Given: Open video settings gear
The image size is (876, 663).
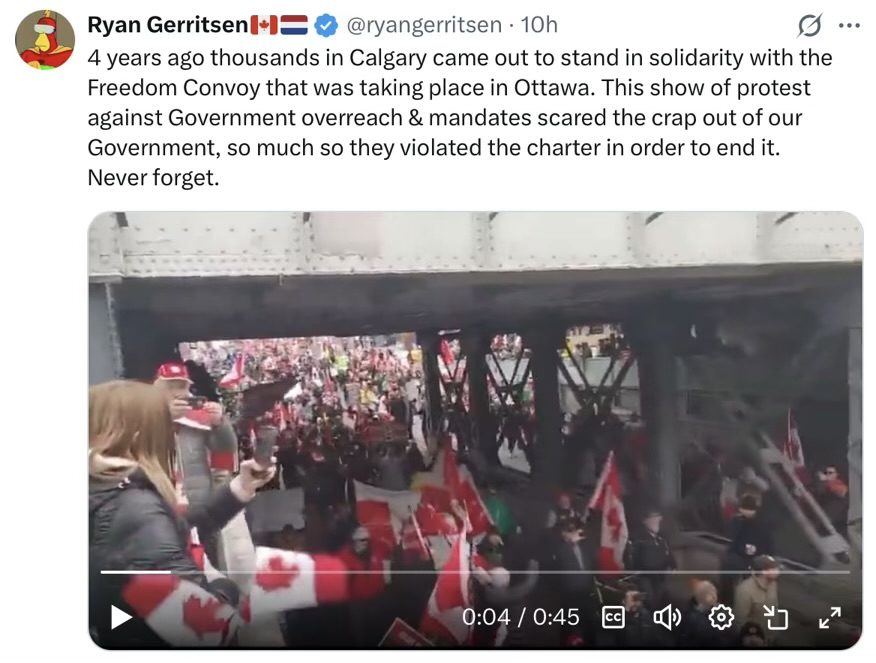Looking at the screenshot, I should coord(721,618).
